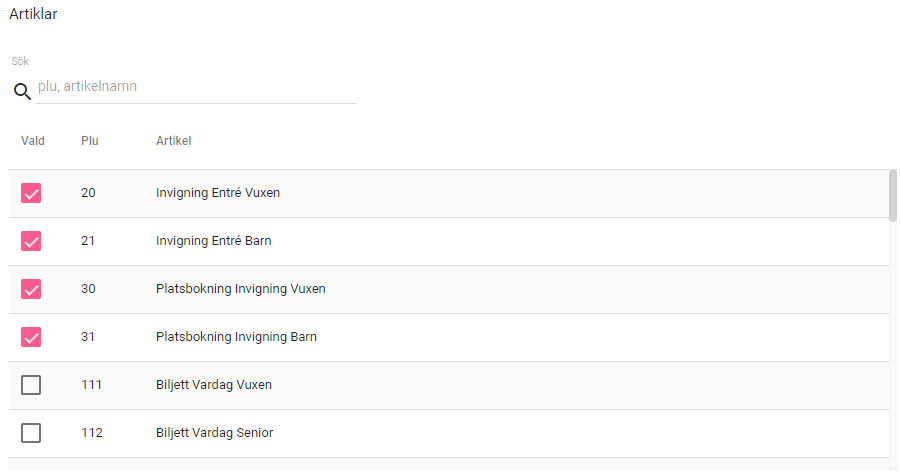Enable the Biljett Vardag Vuxen checkbox
Screen dimensions: 900x476
tap(31, 385)
